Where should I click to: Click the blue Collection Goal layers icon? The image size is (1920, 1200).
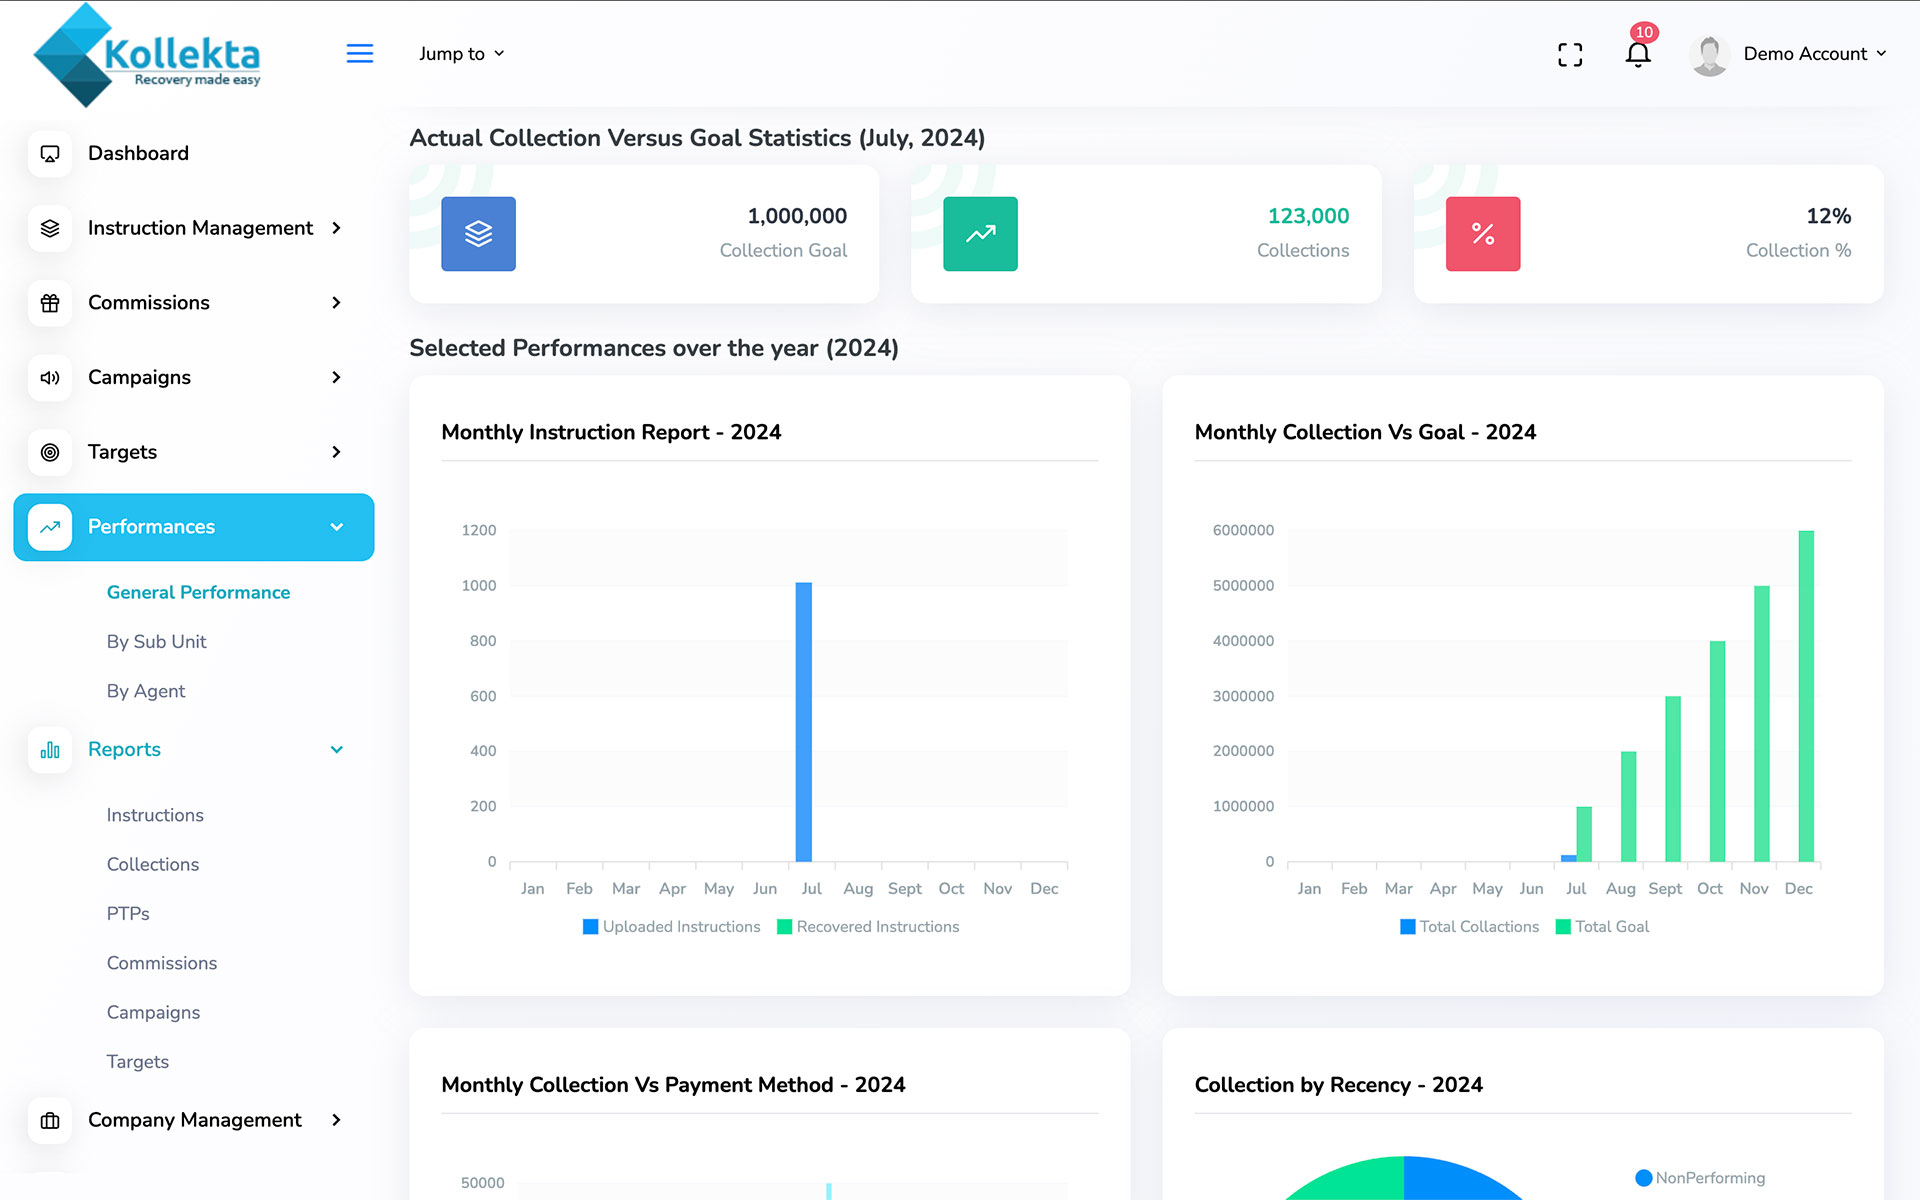point(478,234)
